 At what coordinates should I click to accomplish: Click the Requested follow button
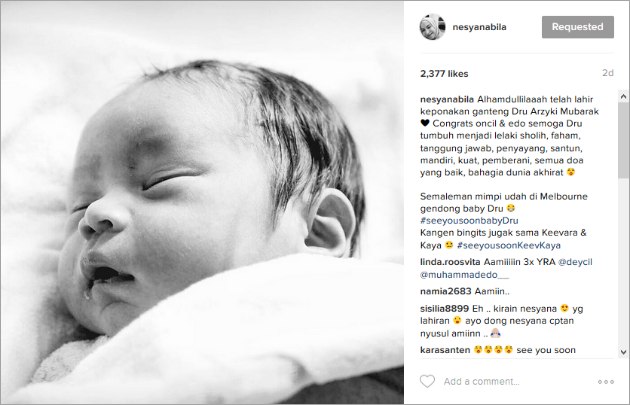pyautogui.click(x=578, y=27)
